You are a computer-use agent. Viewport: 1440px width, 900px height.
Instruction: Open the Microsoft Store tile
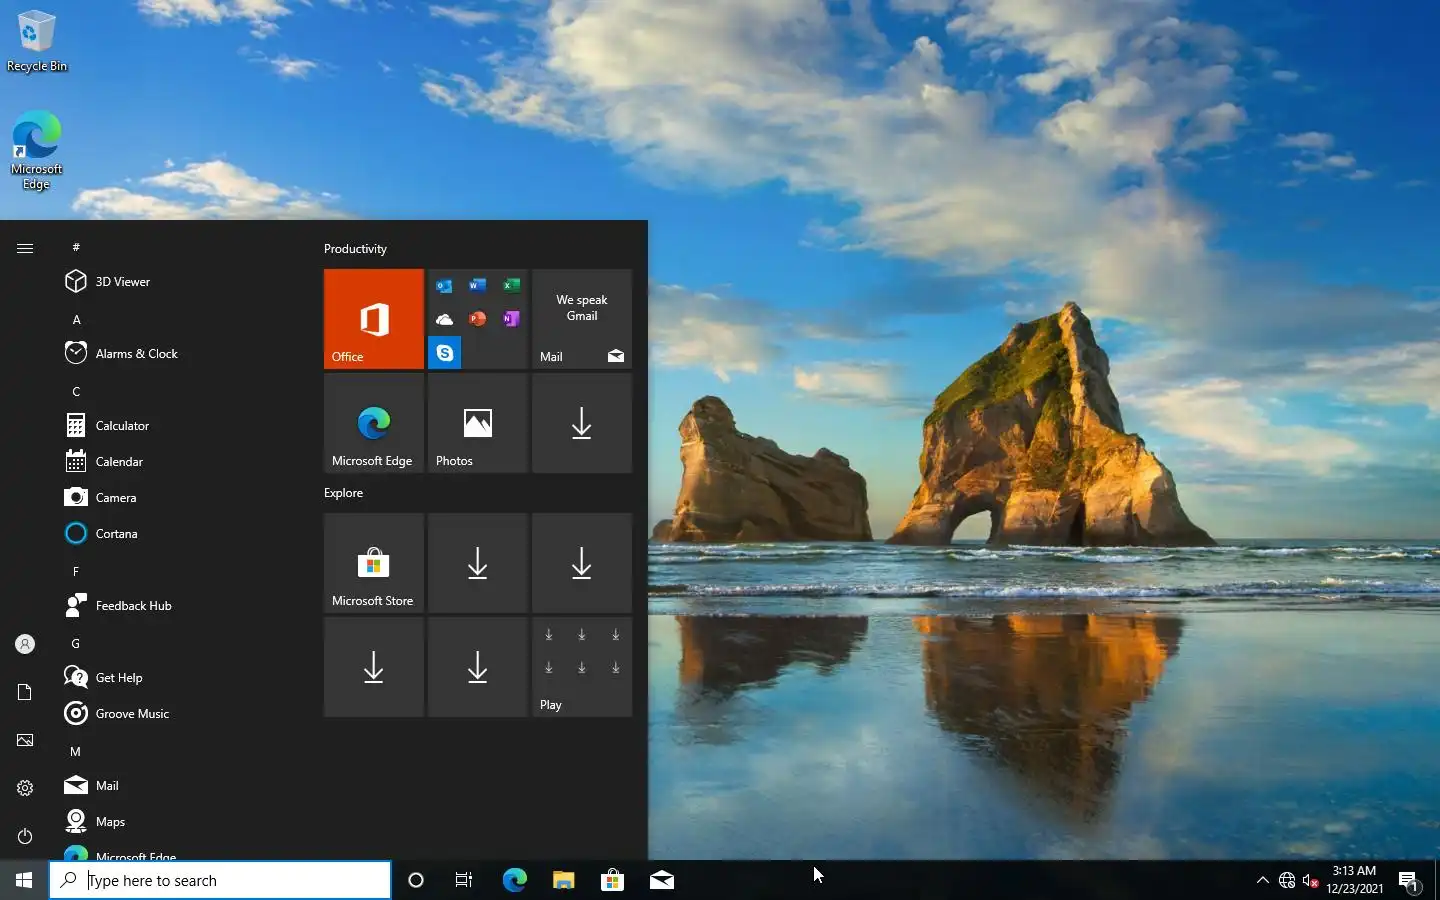click(374, 563)
